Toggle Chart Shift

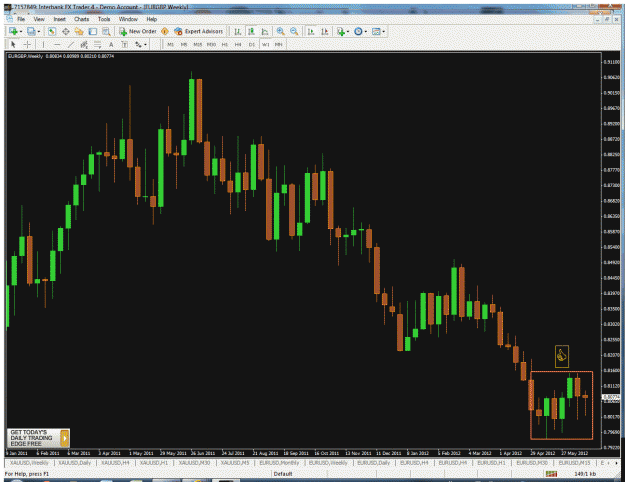pos(324,31)
